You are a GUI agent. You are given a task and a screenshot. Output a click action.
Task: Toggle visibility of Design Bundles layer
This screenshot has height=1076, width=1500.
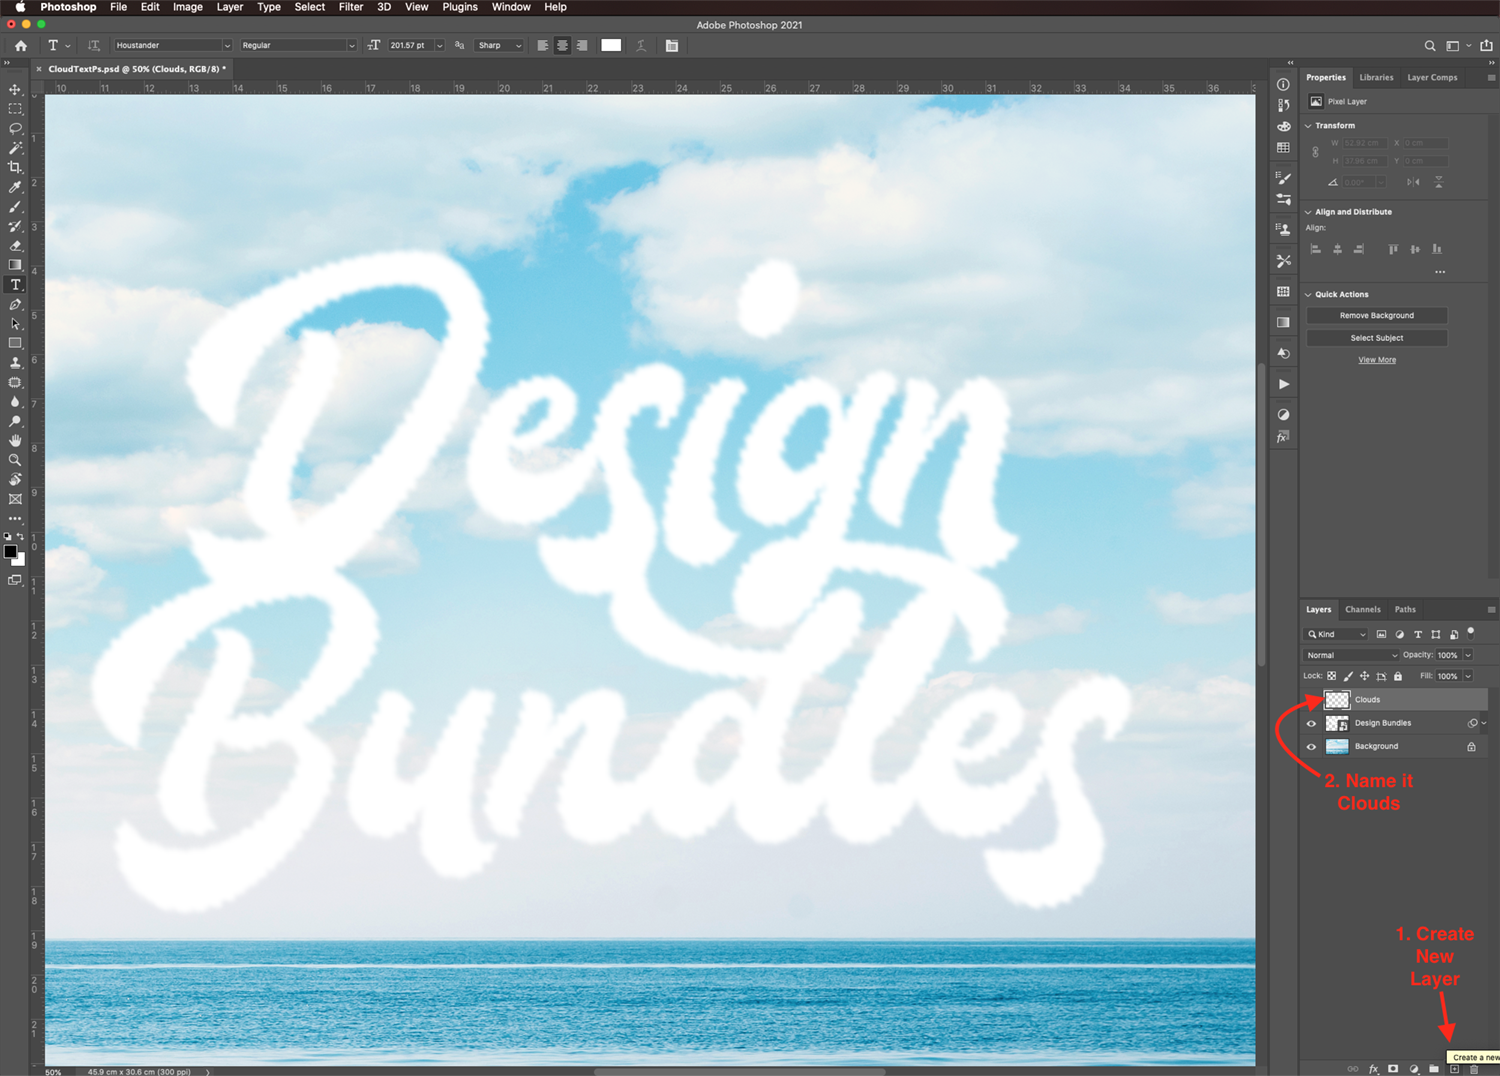coord(1311,723)
